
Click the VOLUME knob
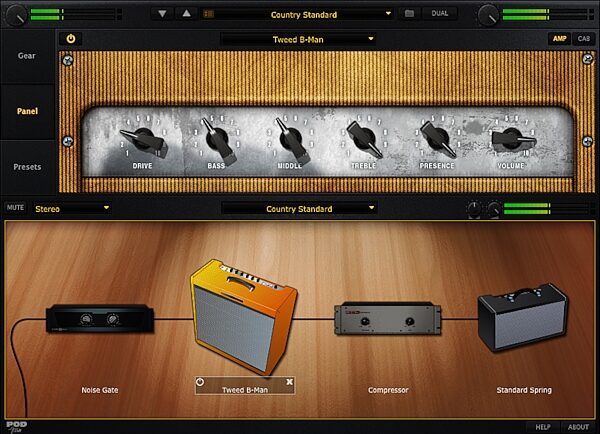coord(512,139)
